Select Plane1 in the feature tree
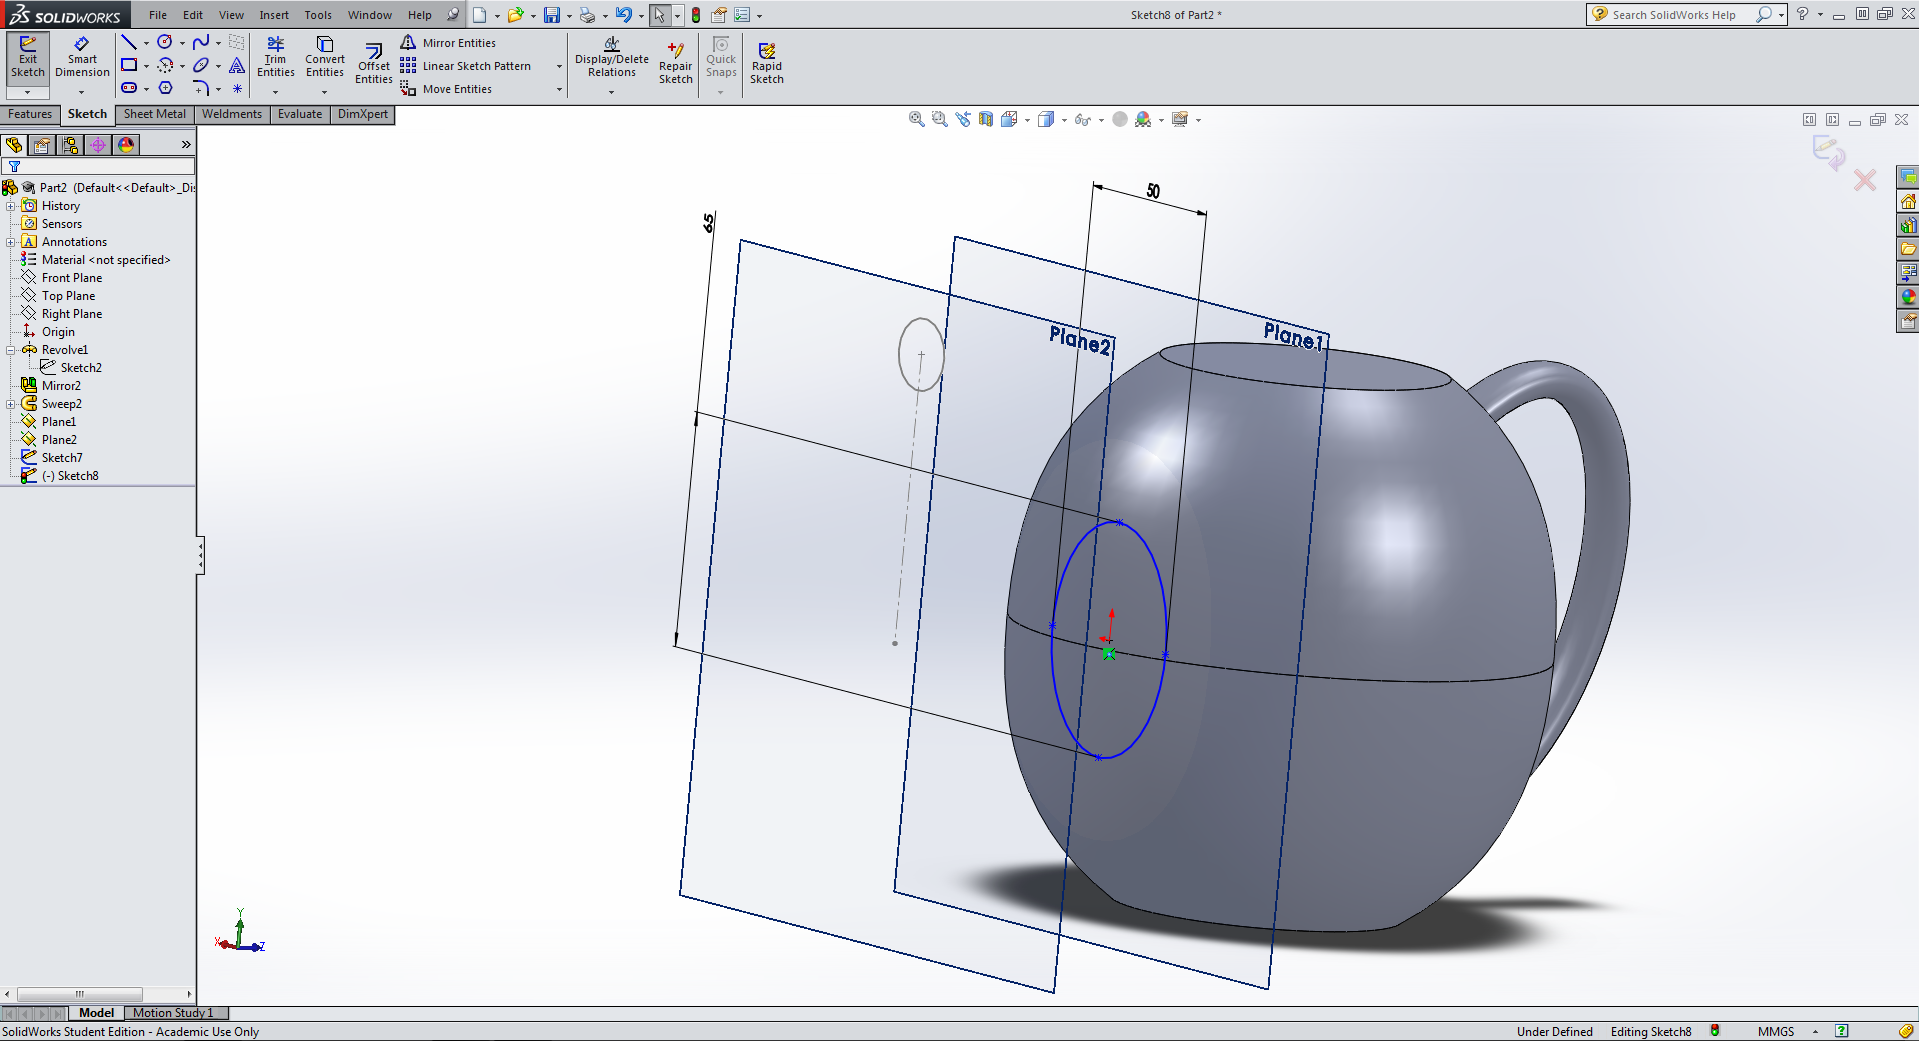This screenshot has width=1919, height=1041. 59,422
